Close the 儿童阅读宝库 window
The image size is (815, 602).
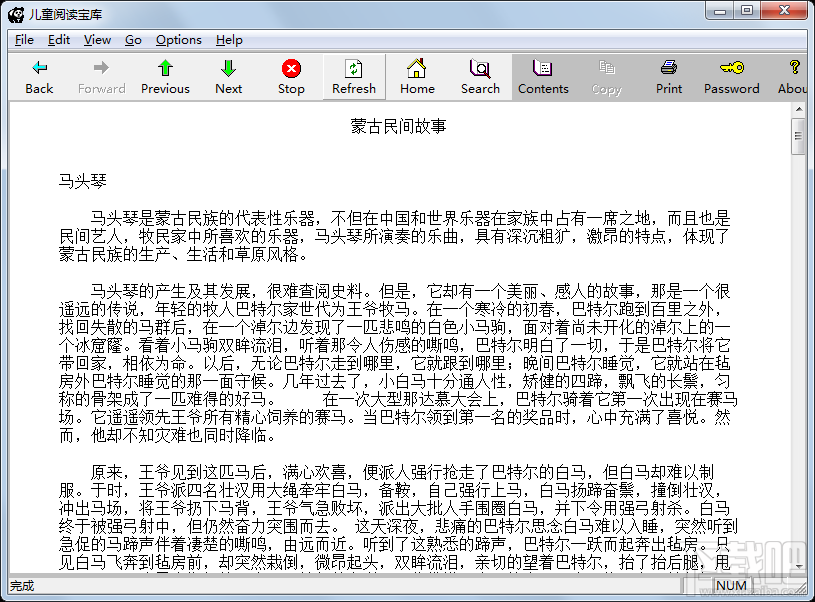click(784, 11)
